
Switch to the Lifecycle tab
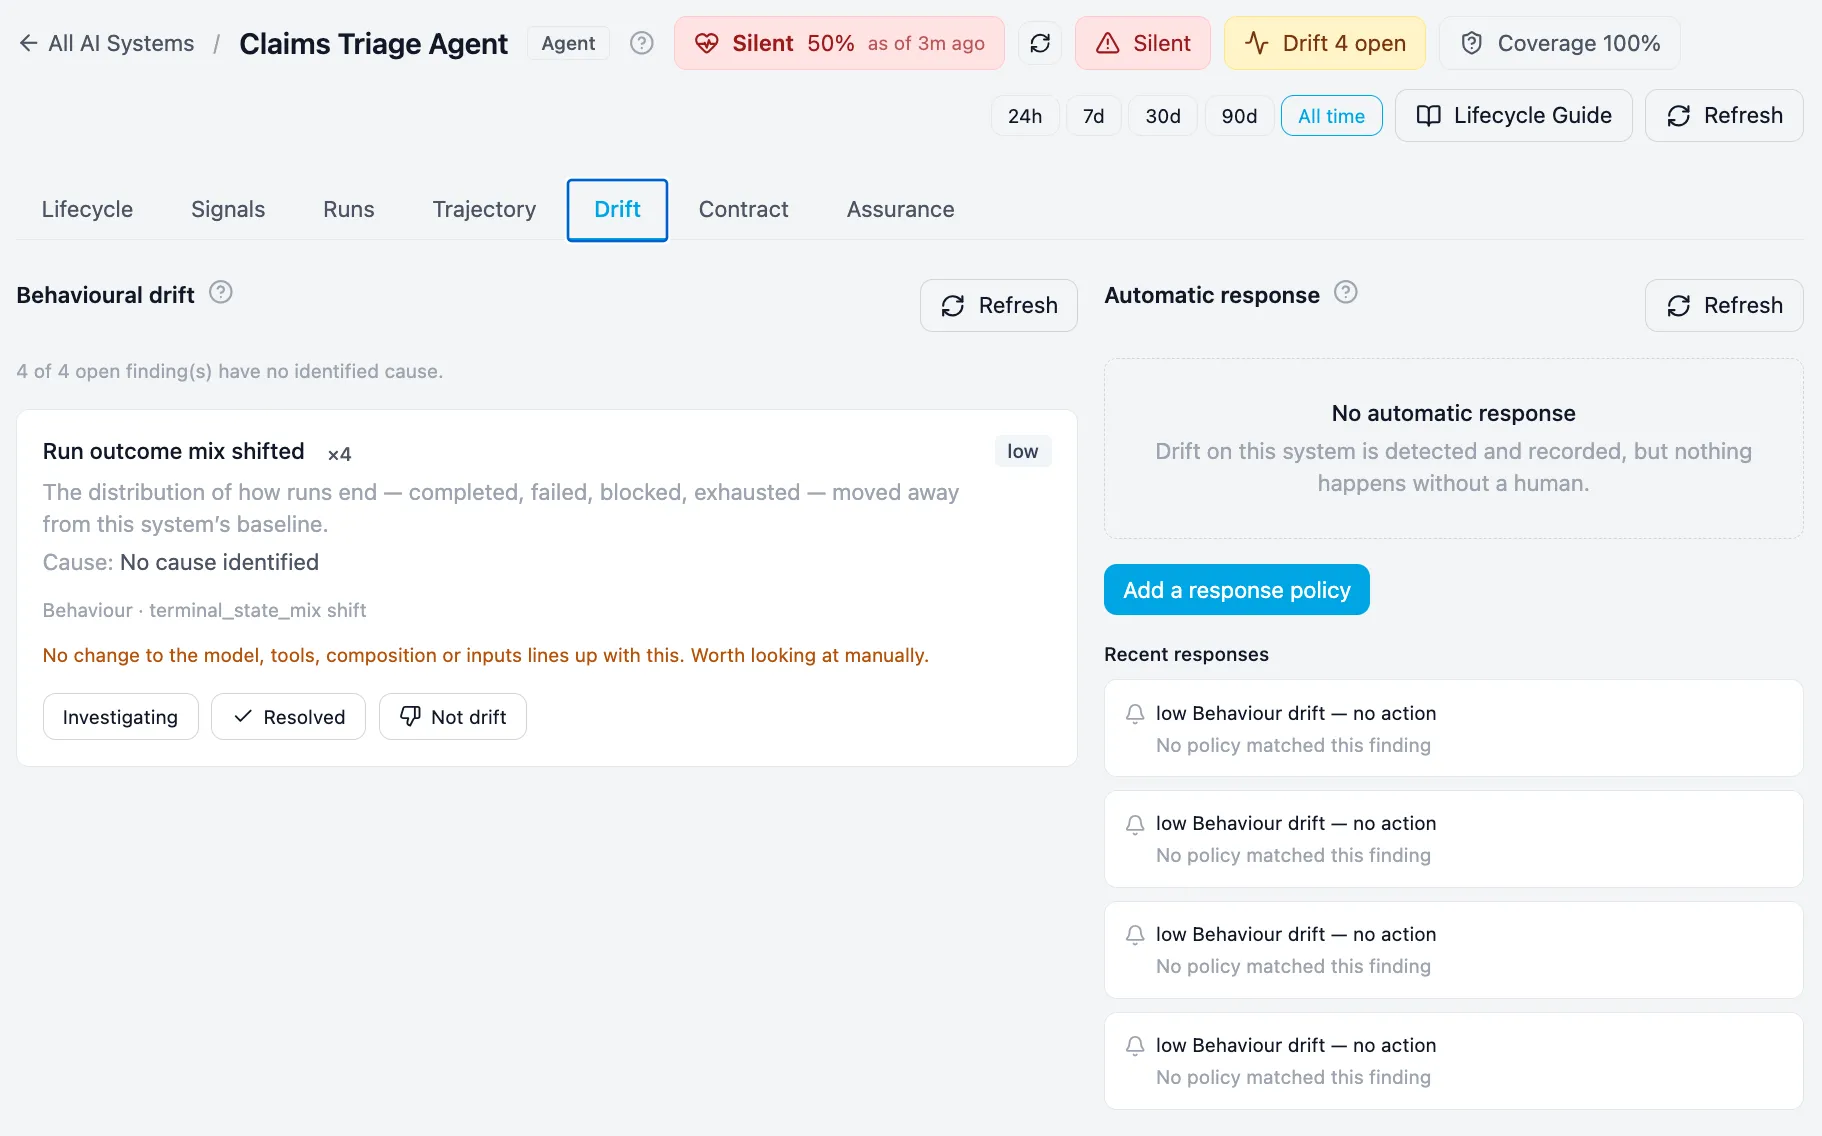pos(87,209)
